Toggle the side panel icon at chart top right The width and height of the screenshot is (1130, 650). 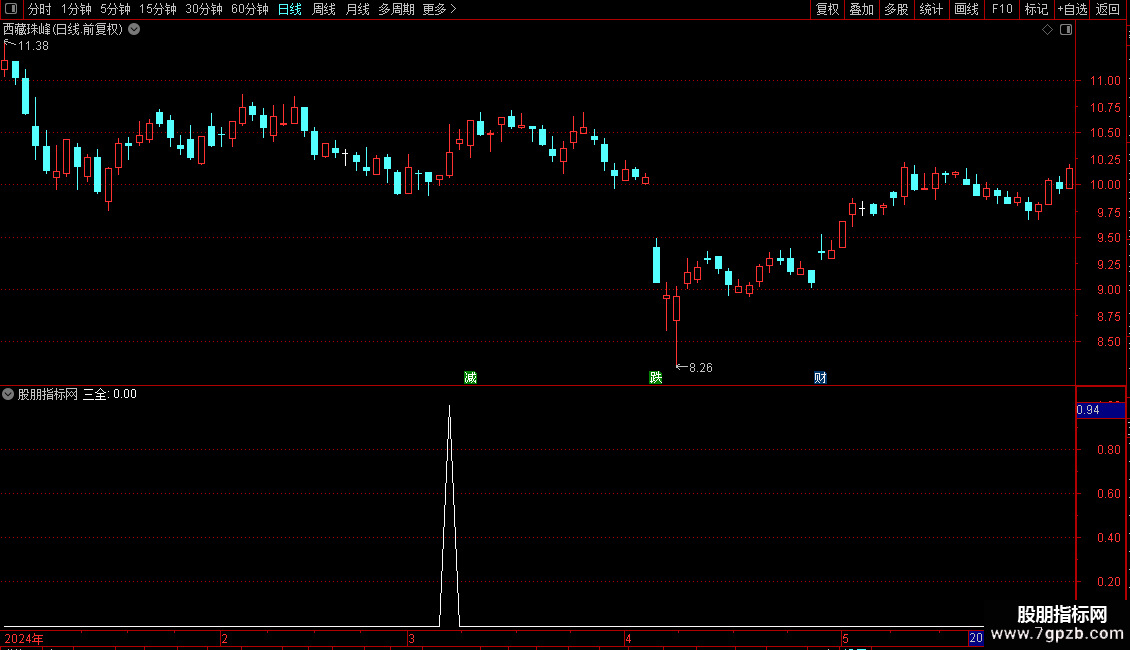[x=1066, y=30]
